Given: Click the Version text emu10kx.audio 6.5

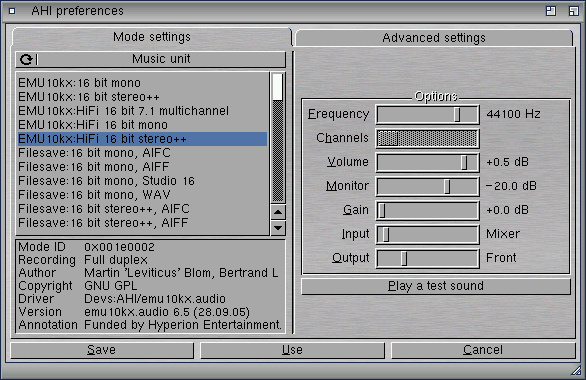Looking at the screenshot, I should click(137, 312).
